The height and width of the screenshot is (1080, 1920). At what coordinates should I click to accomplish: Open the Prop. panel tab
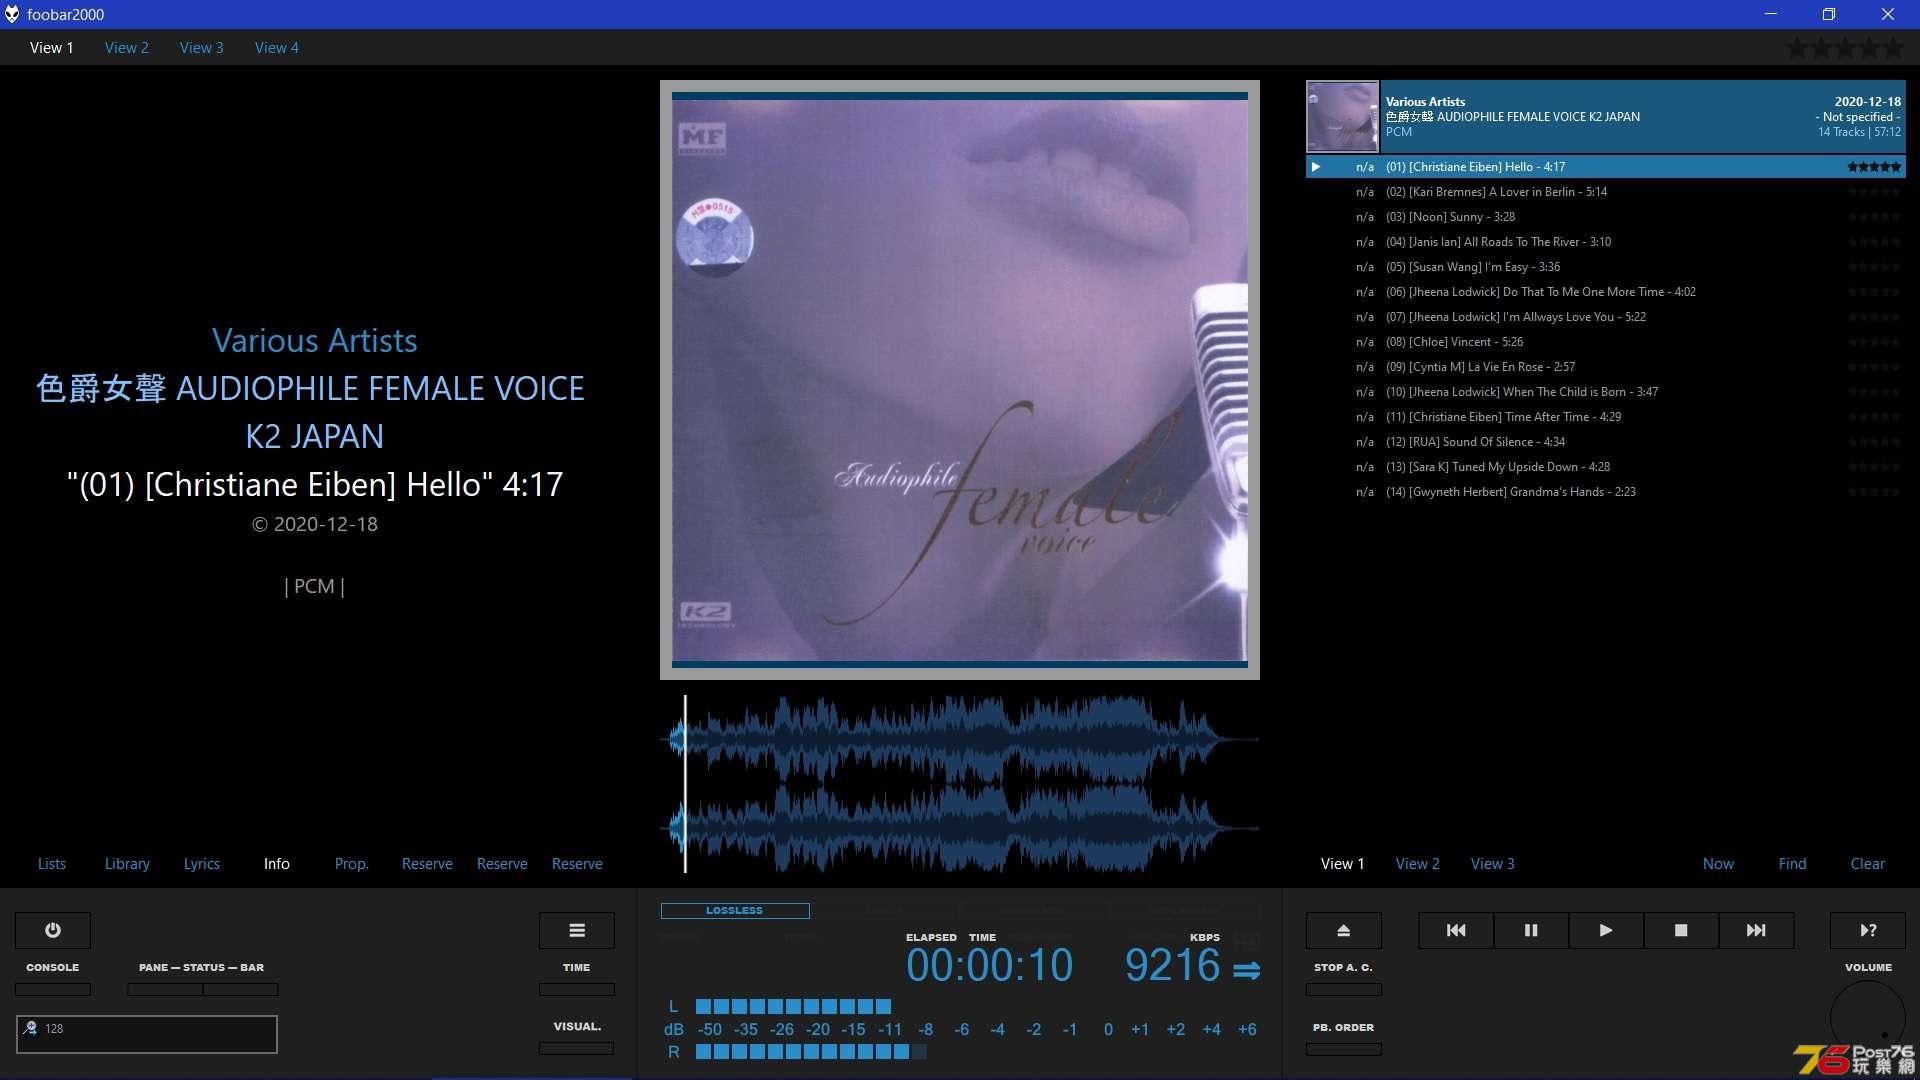352,863
